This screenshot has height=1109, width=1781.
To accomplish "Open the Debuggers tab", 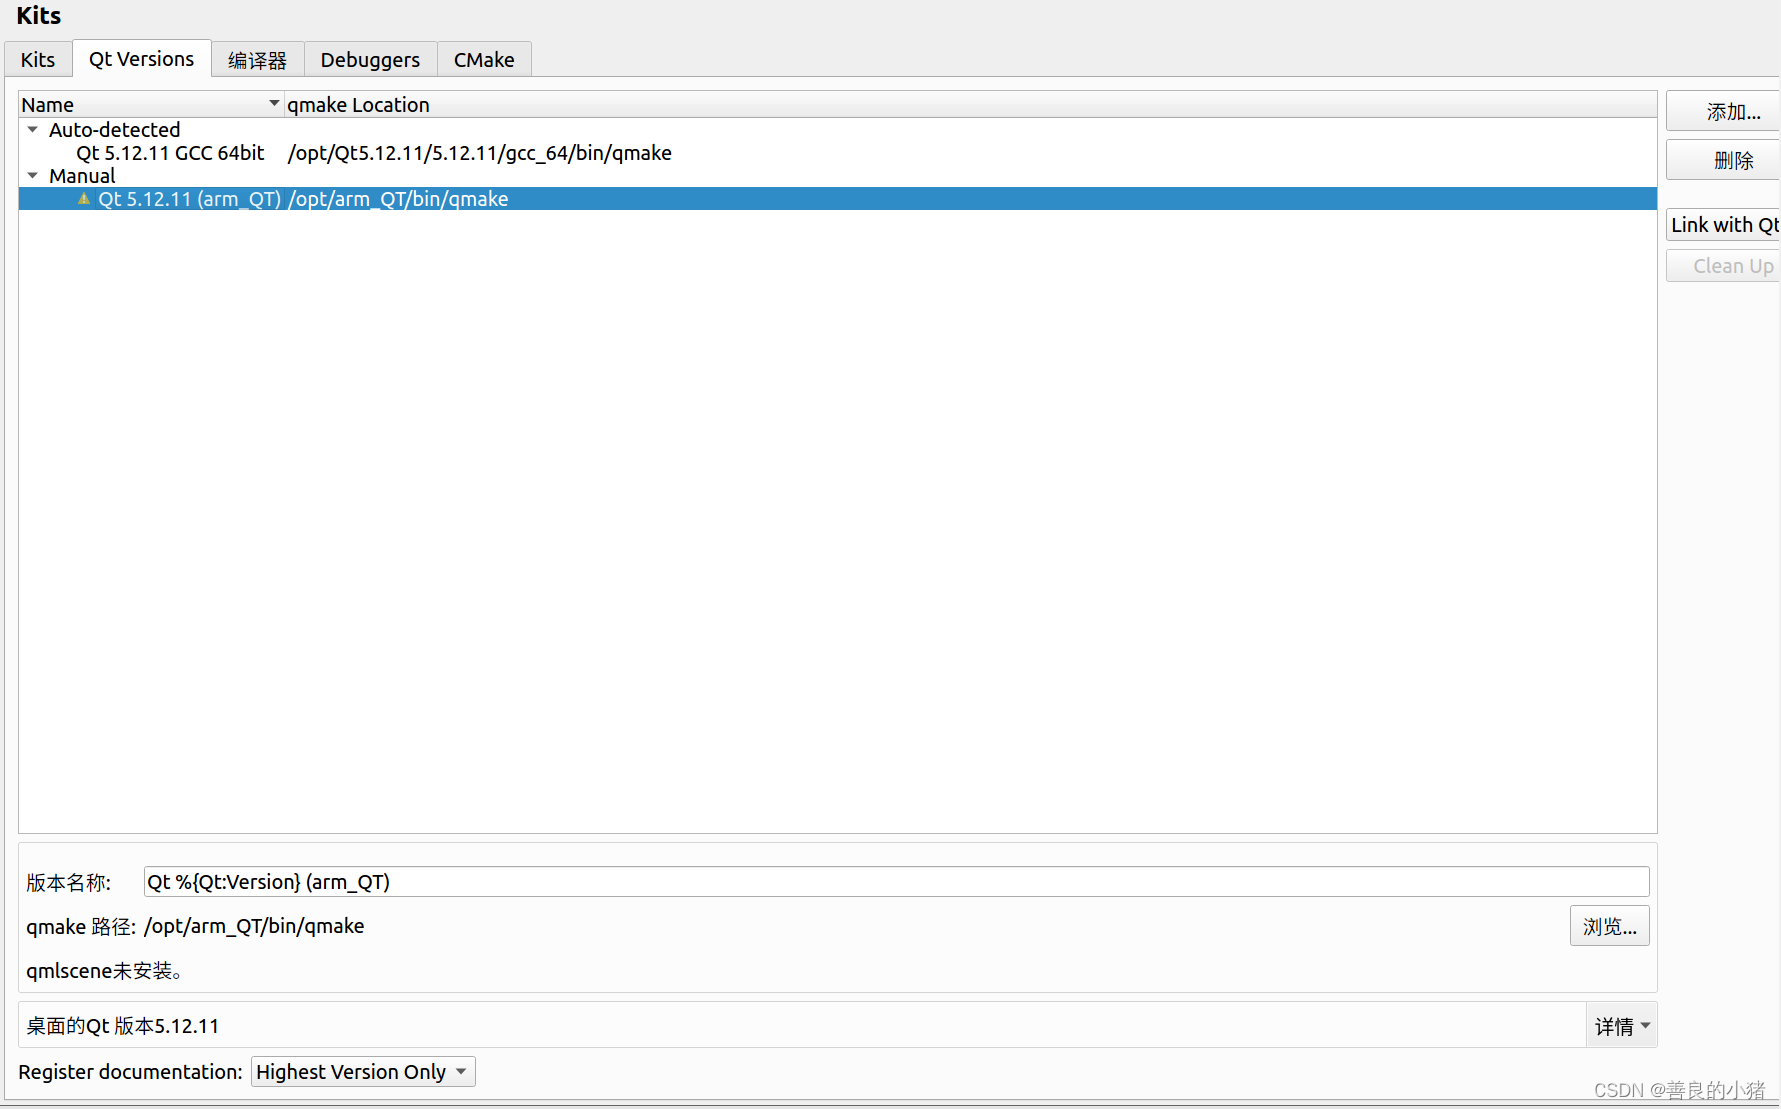I will 370,60.
